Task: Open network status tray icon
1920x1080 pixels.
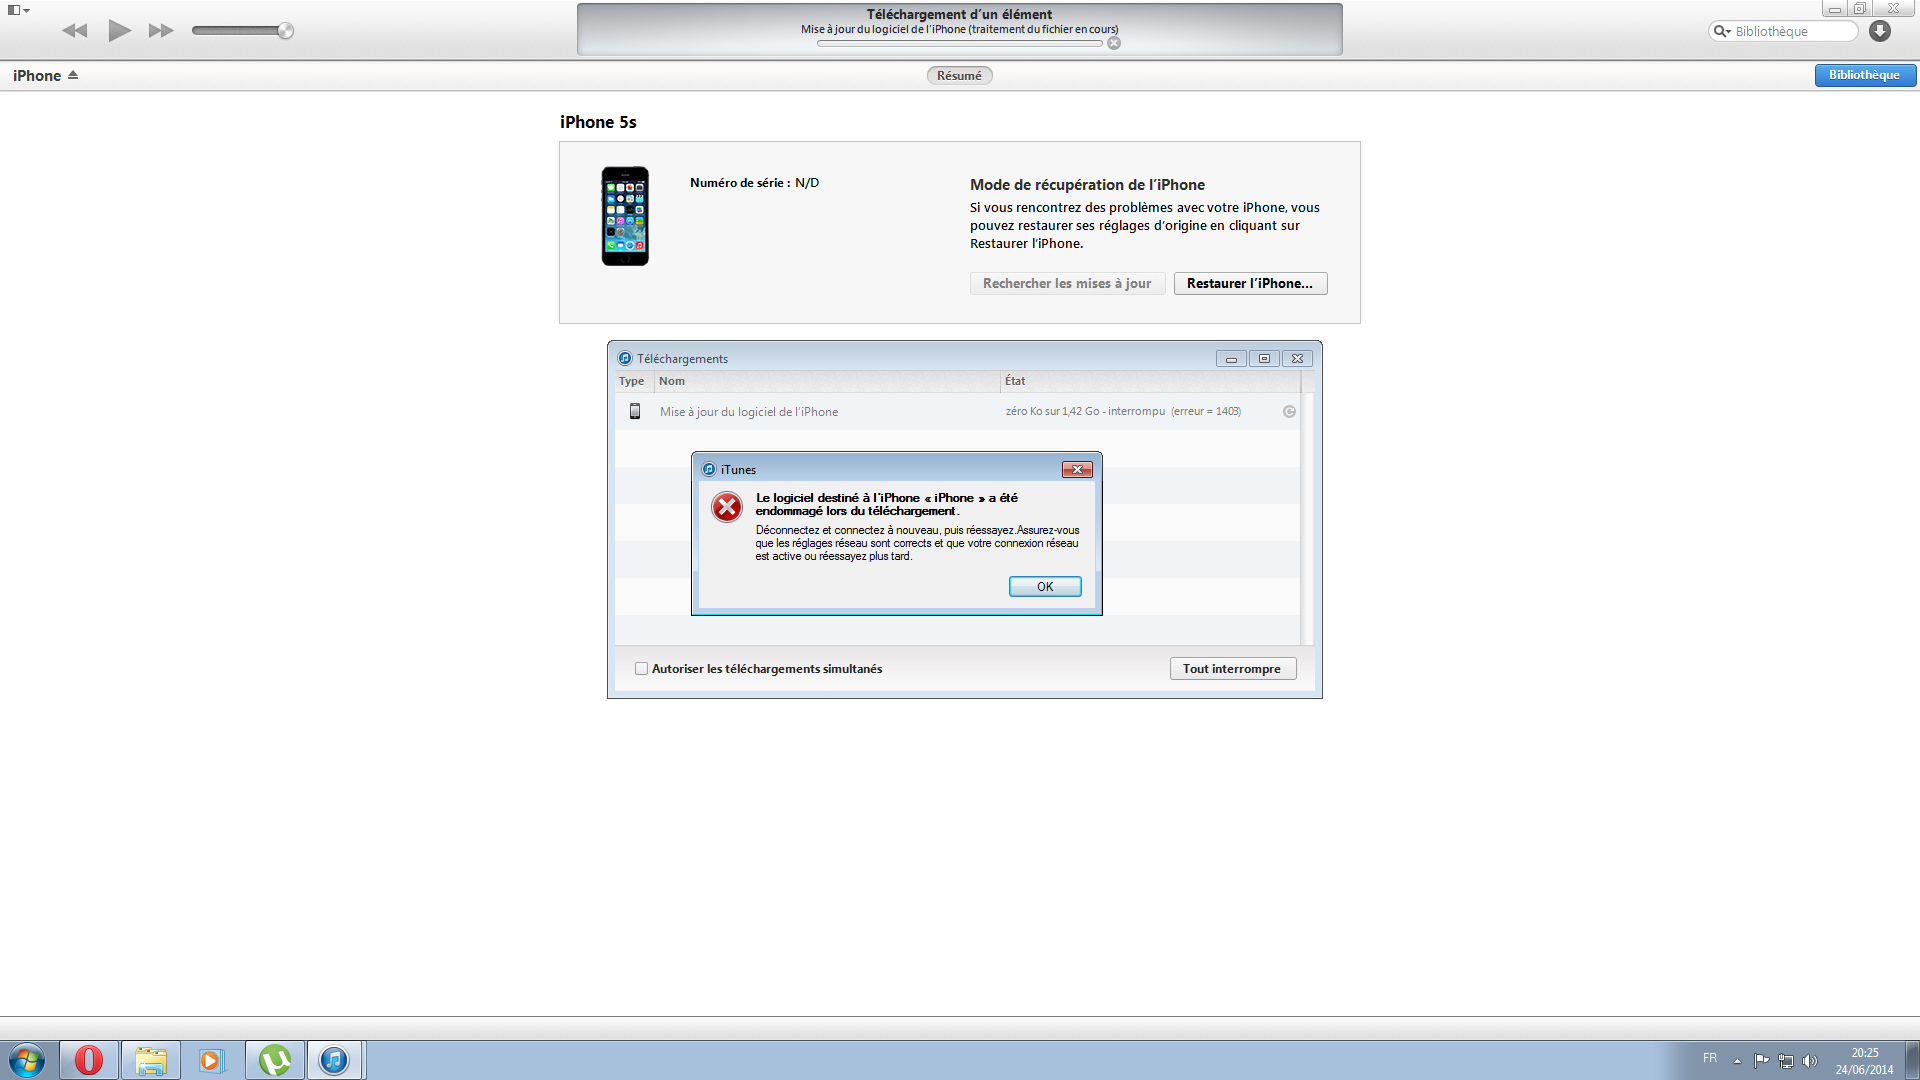Action: pyautogui.click(x=1786, y=1061)
